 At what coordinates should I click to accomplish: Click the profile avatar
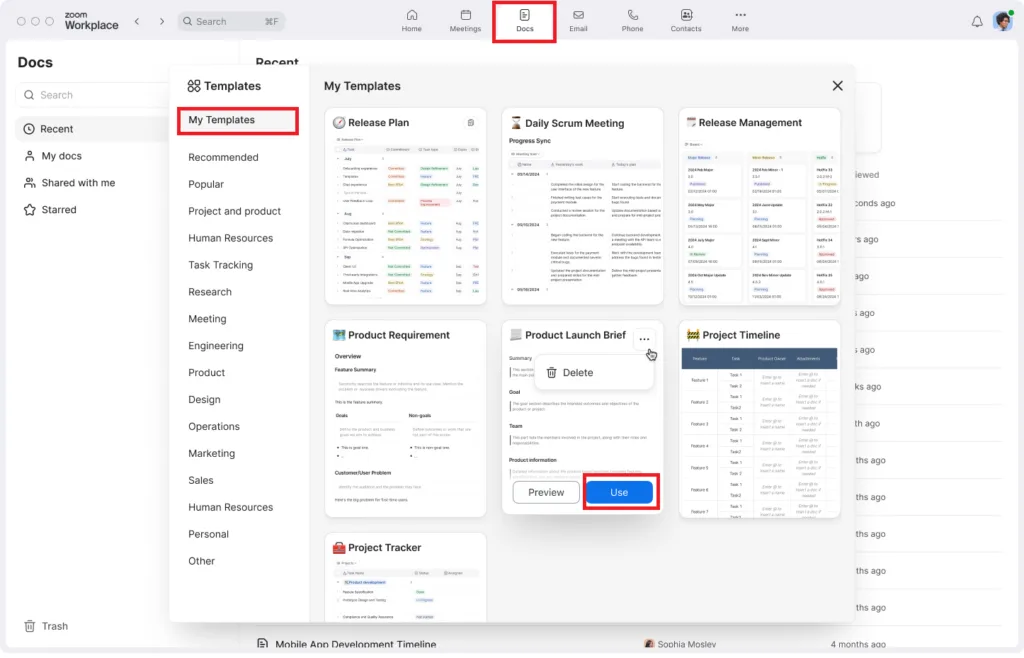(1003, 20)
